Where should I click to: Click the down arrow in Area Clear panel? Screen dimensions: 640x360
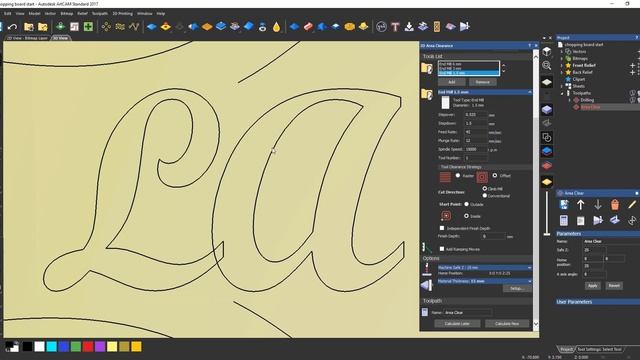point(598,205)
